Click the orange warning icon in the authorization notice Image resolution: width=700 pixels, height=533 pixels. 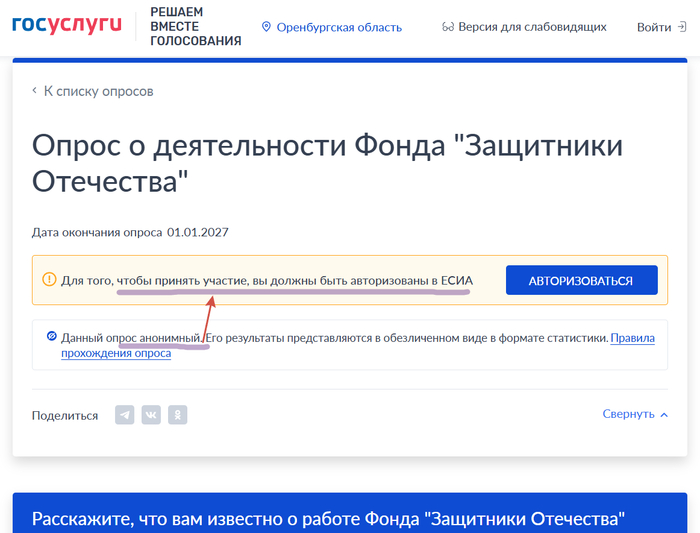coord(49,279)
